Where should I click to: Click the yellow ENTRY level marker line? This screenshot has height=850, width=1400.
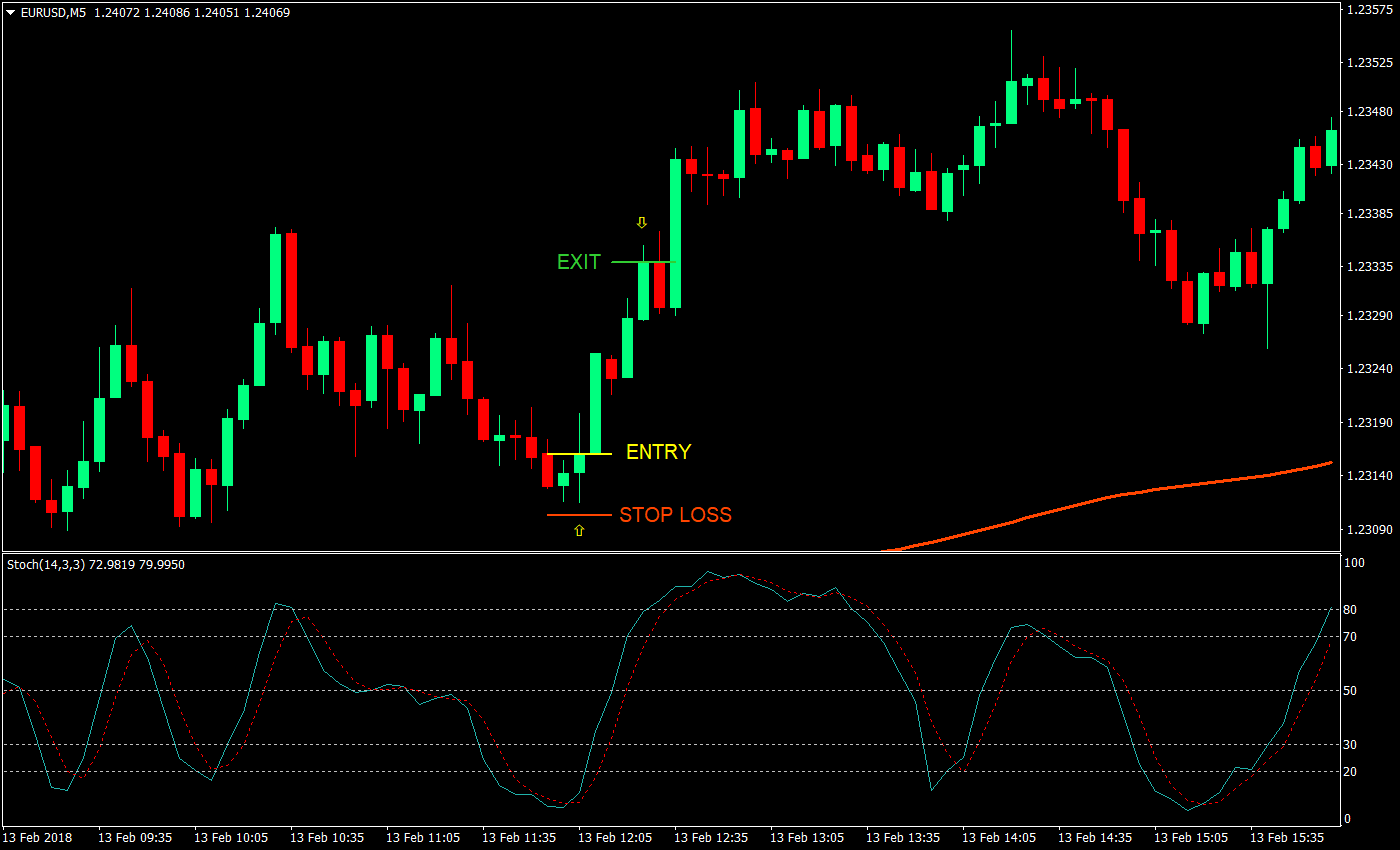point(578,452)
